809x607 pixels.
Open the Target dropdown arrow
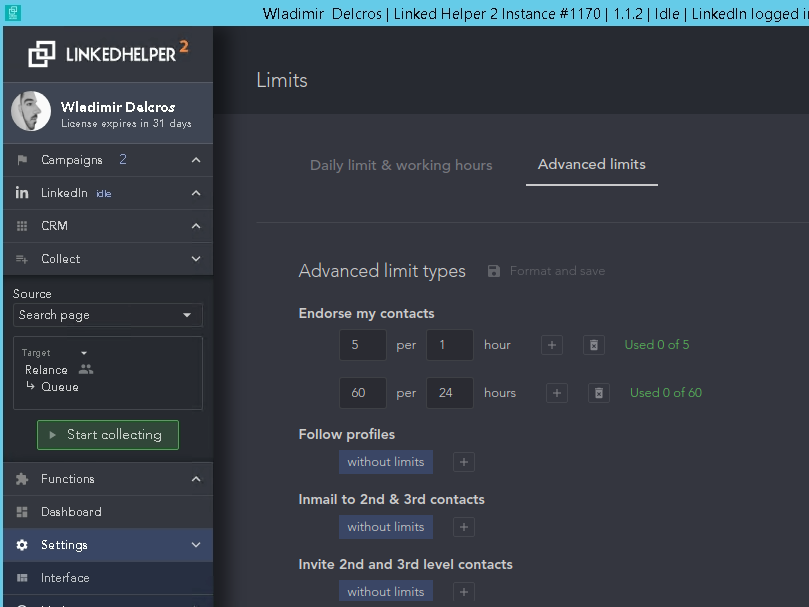pos(84,353)
